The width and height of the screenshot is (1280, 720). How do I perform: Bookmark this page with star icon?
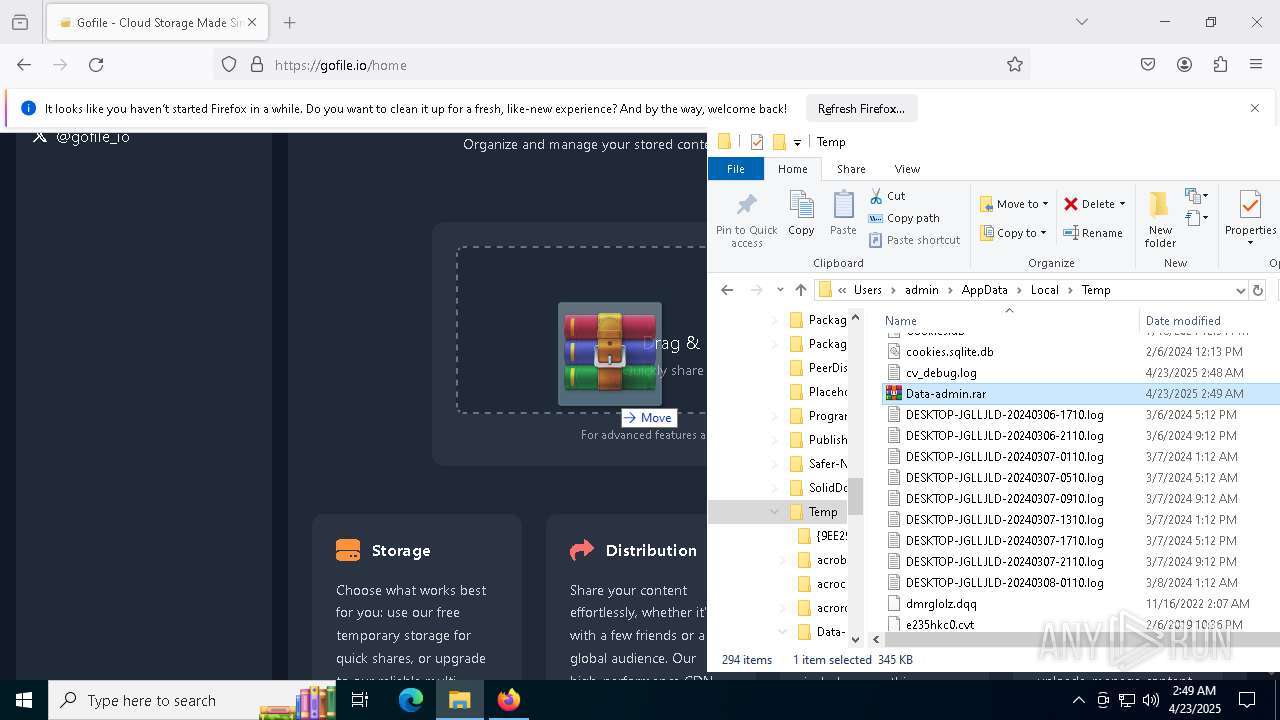point(1015,65)
